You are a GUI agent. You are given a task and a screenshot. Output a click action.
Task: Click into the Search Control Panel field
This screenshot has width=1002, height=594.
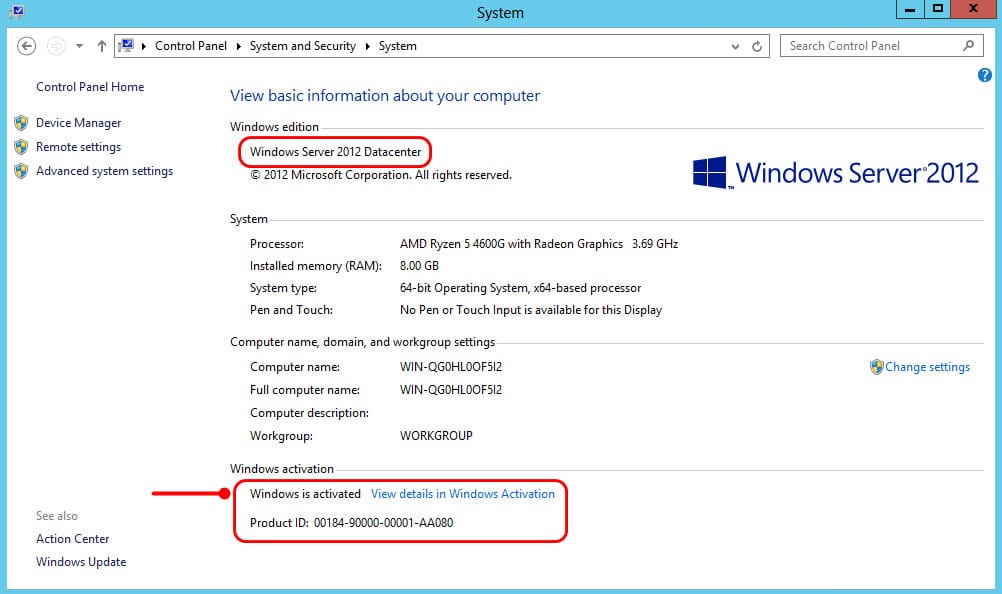click(872, 46)
